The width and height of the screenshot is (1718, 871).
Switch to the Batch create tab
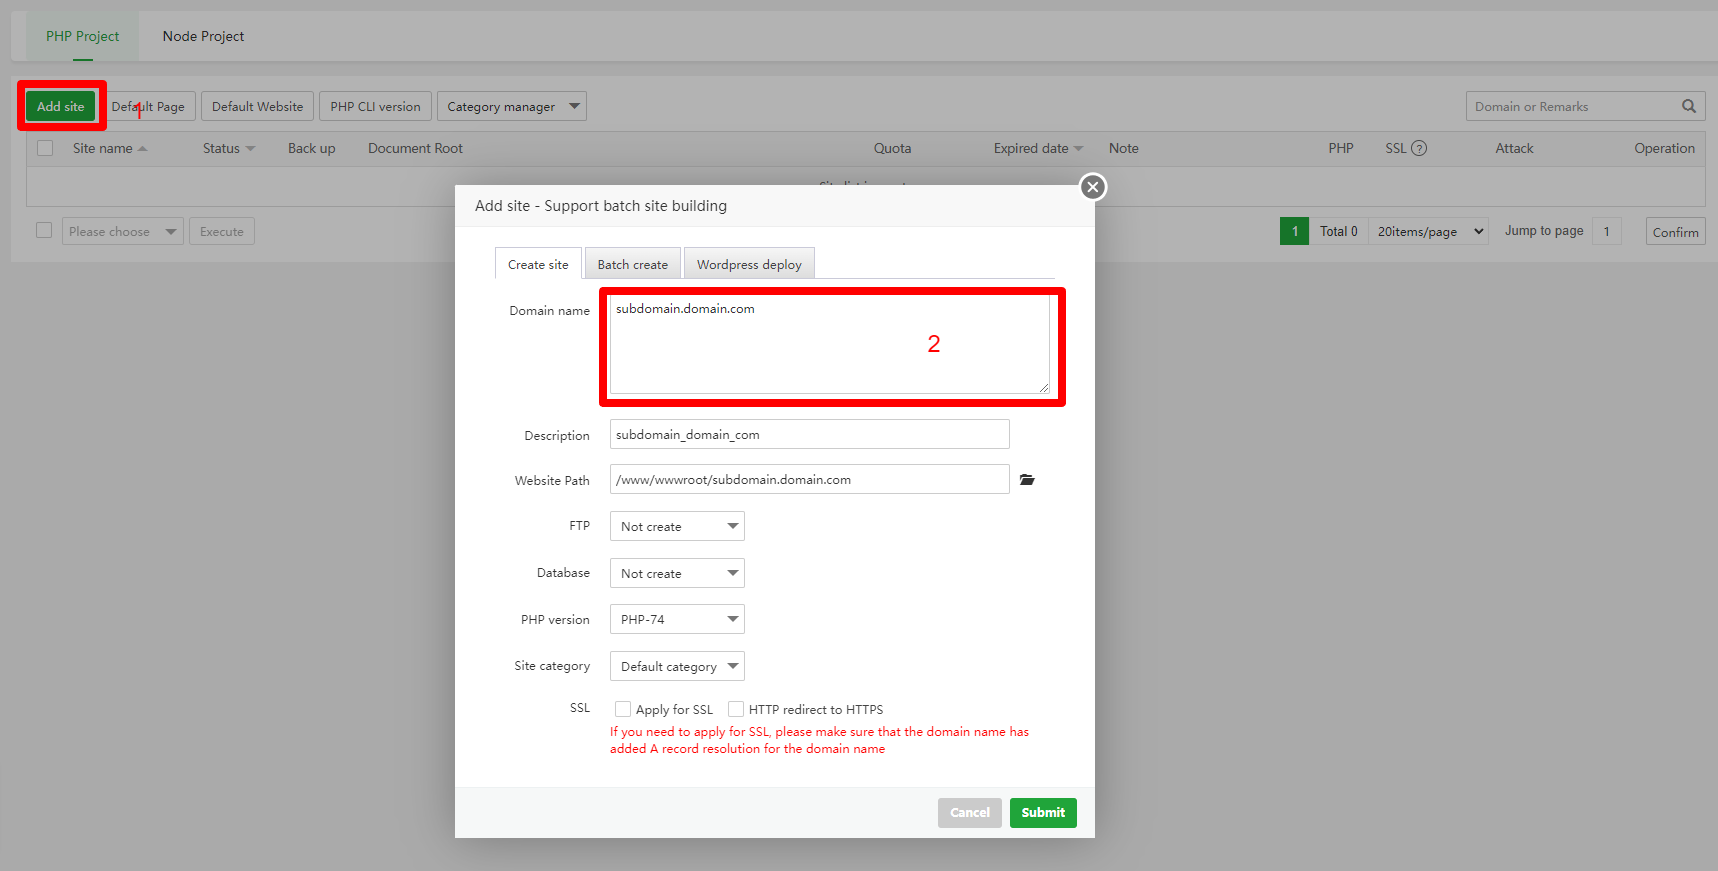point(632,264)
